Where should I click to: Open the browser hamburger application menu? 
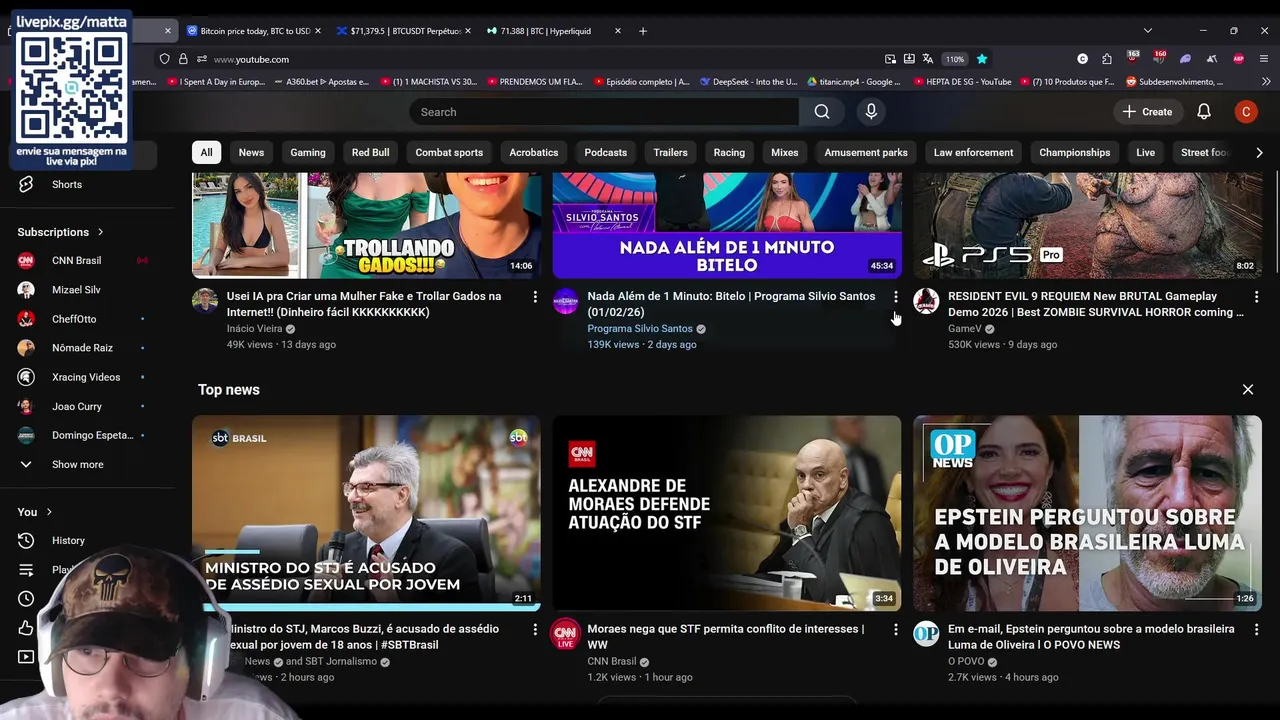tap(1264, 59)
